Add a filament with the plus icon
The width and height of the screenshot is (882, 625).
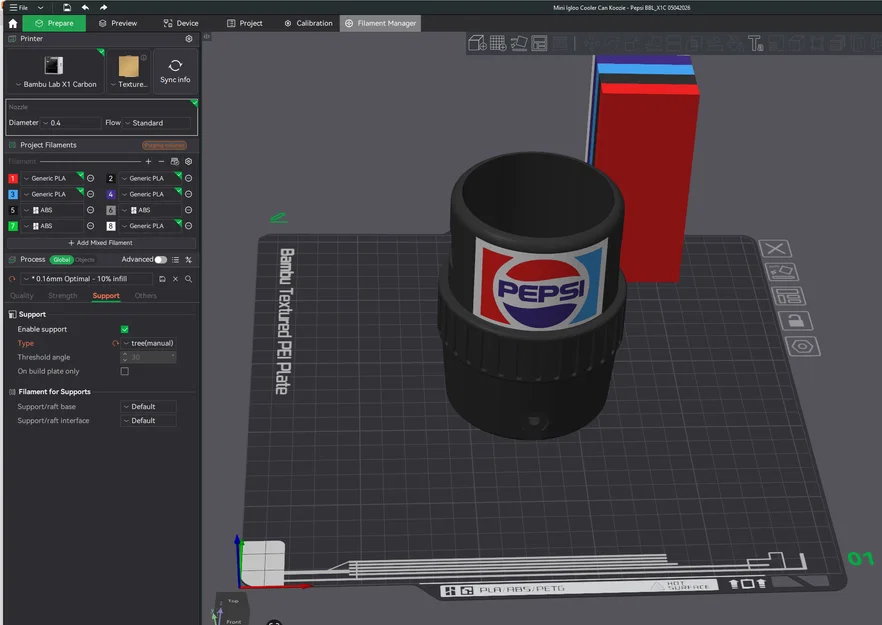(x=148, y=161)
